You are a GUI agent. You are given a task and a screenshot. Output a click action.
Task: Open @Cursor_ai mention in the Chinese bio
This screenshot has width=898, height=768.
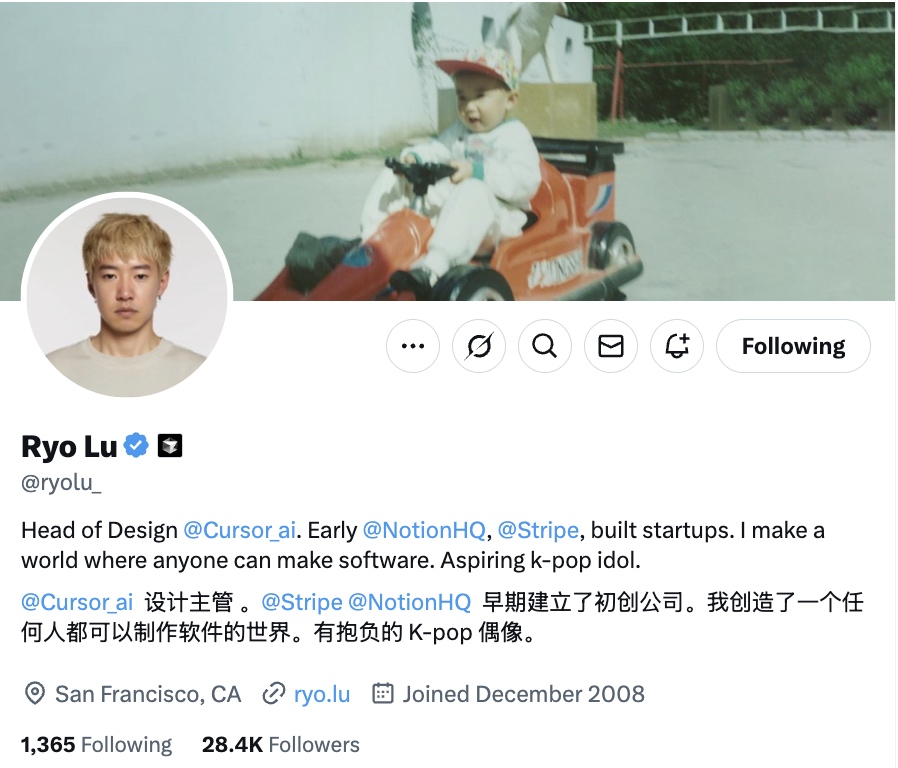[x=77, y=602]
